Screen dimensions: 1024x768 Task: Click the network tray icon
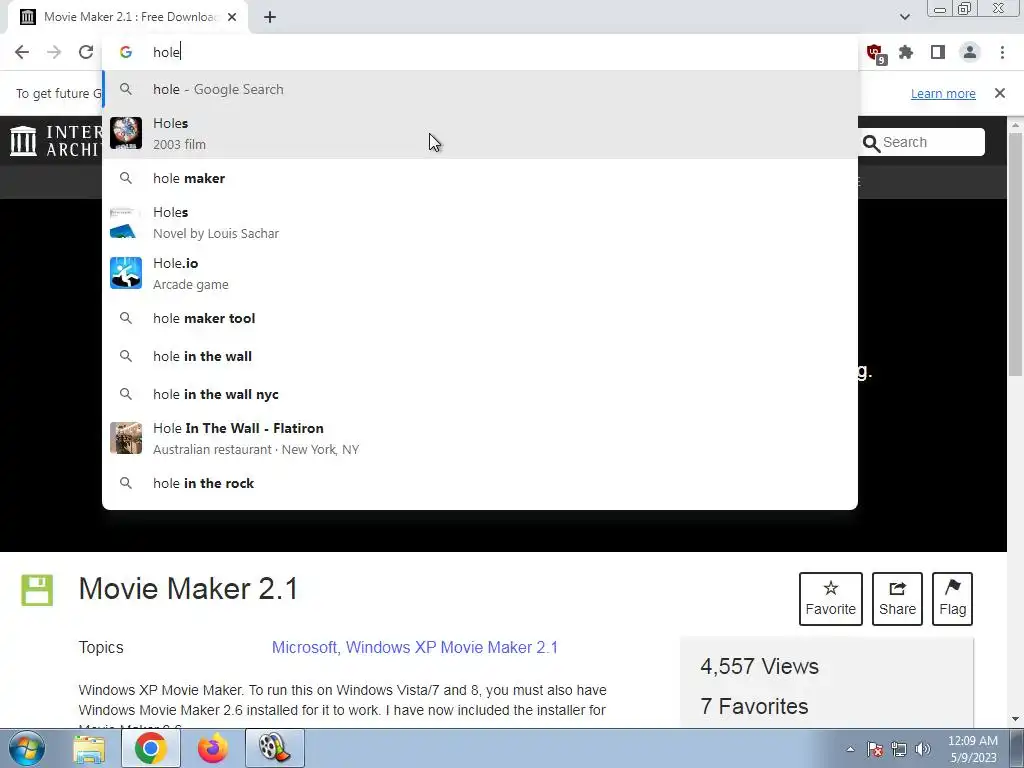899,749
